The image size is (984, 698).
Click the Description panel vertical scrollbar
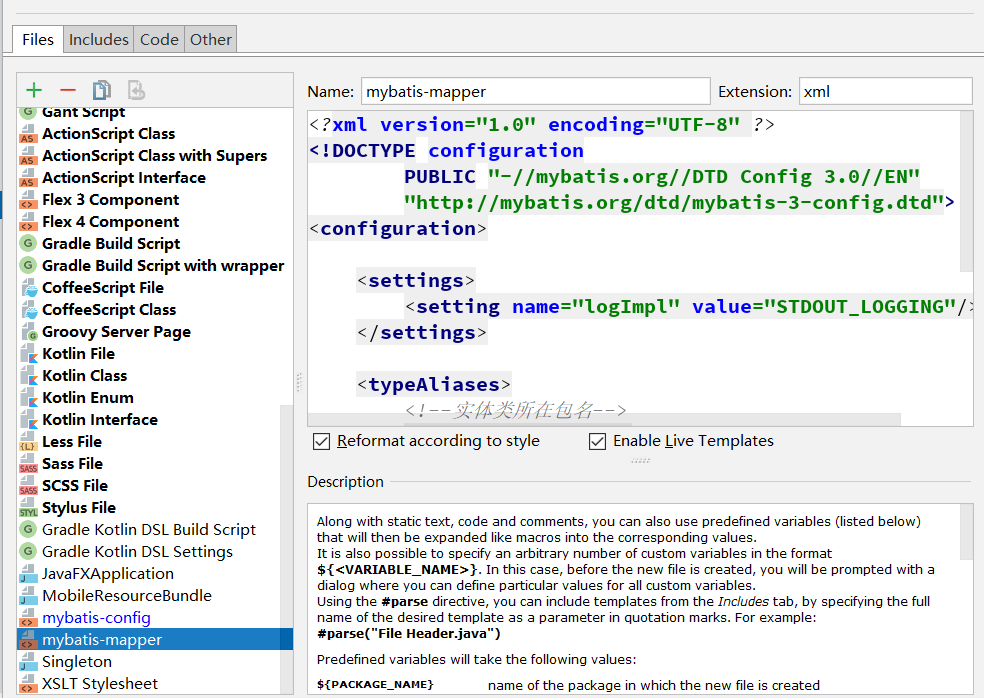coord(966,532)
